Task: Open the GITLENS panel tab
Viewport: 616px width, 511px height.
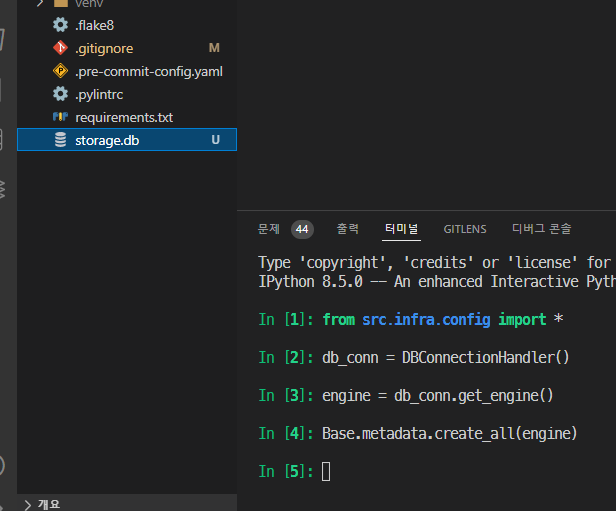Action: pos(465,229)
